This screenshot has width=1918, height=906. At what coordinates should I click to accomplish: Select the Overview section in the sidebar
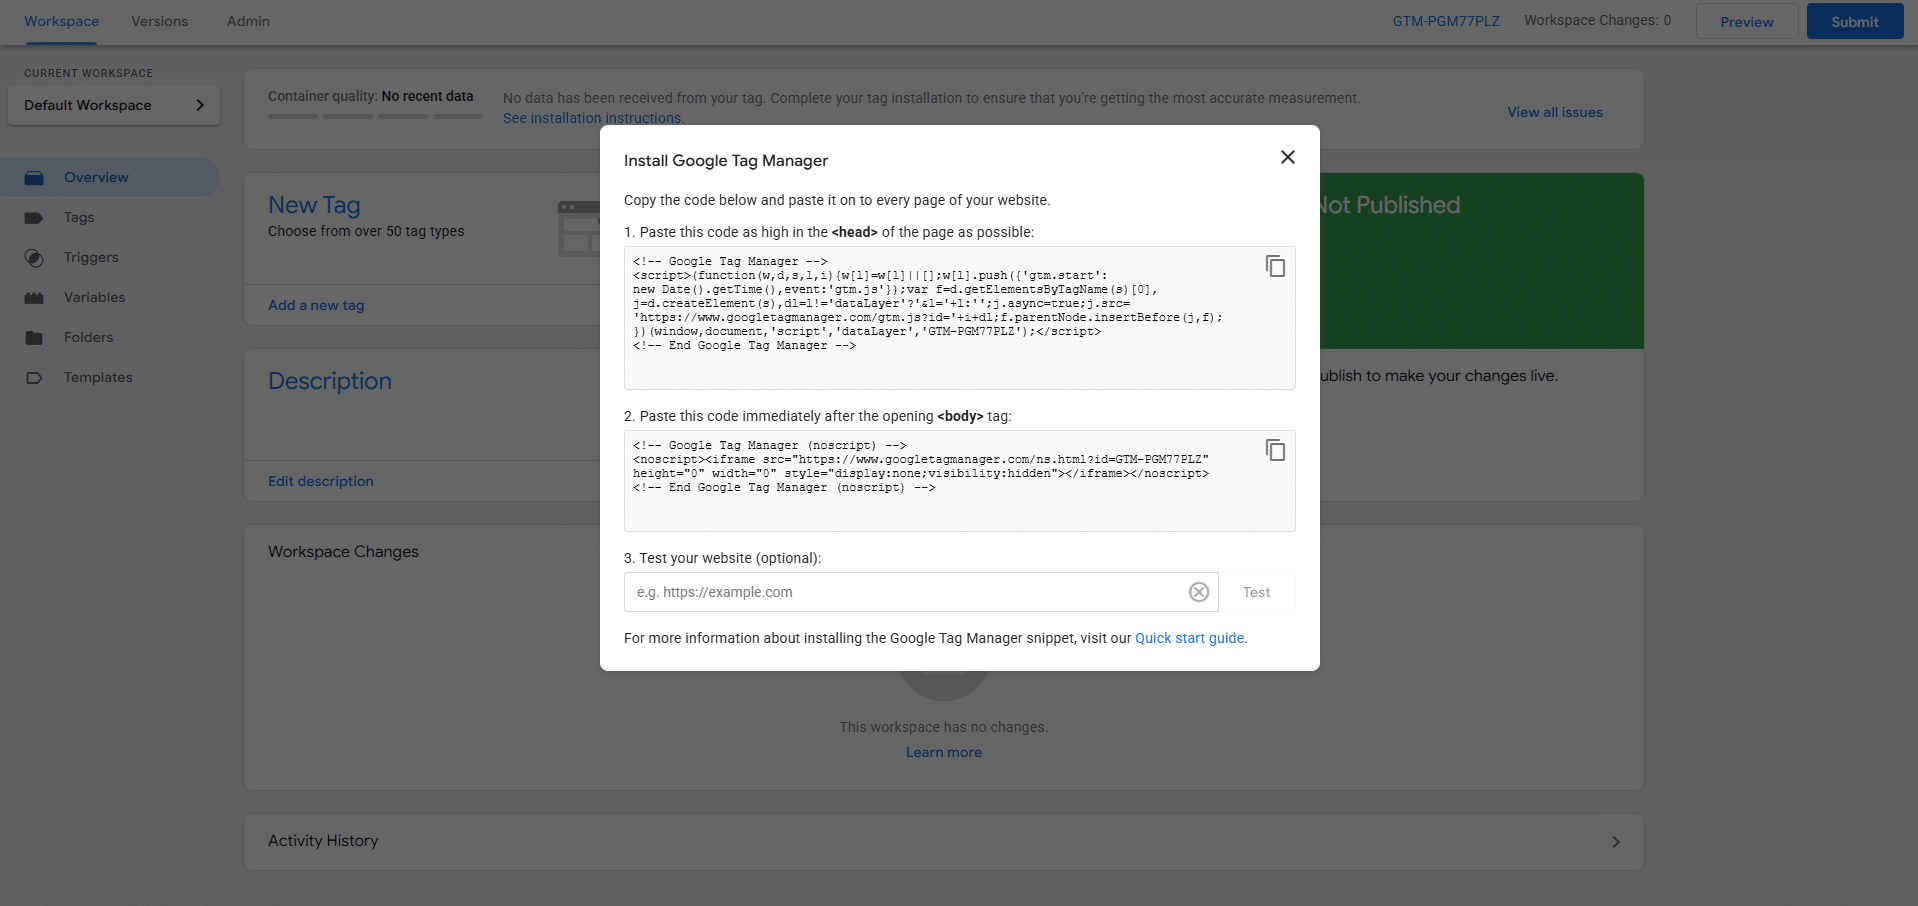coord(95,177)
